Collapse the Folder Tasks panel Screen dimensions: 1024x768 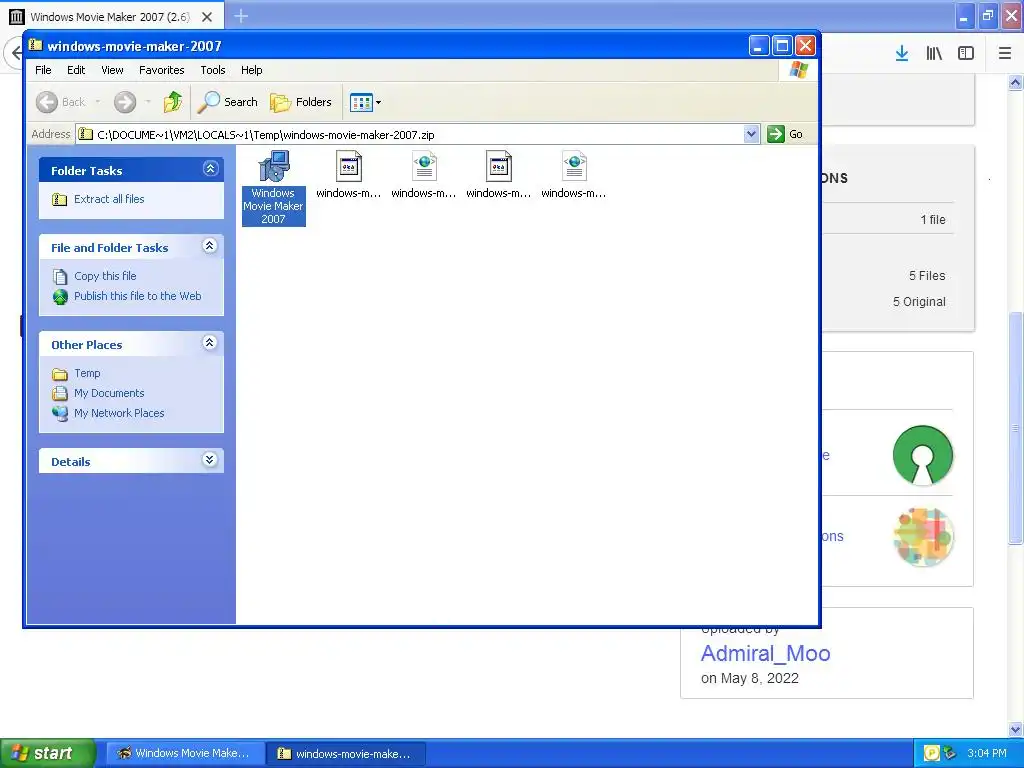tap(210, 169)
